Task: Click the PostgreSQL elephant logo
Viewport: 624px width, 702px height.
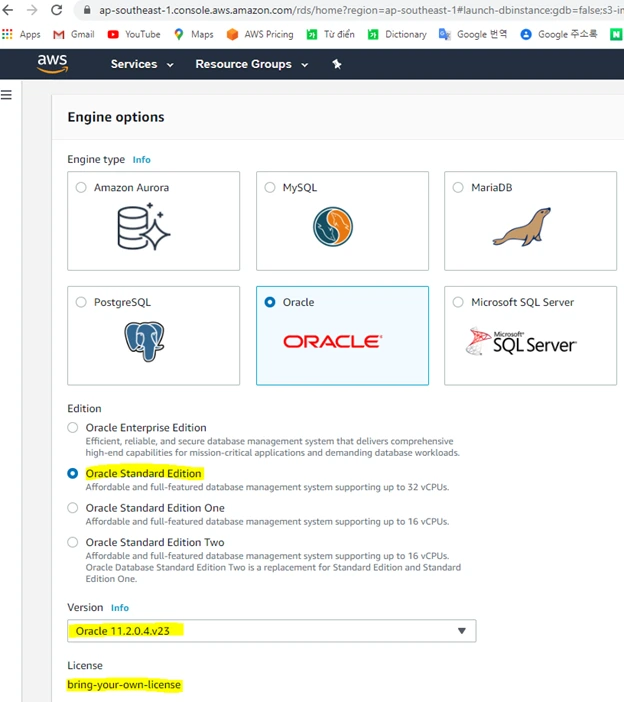Action: click(144, 341)
